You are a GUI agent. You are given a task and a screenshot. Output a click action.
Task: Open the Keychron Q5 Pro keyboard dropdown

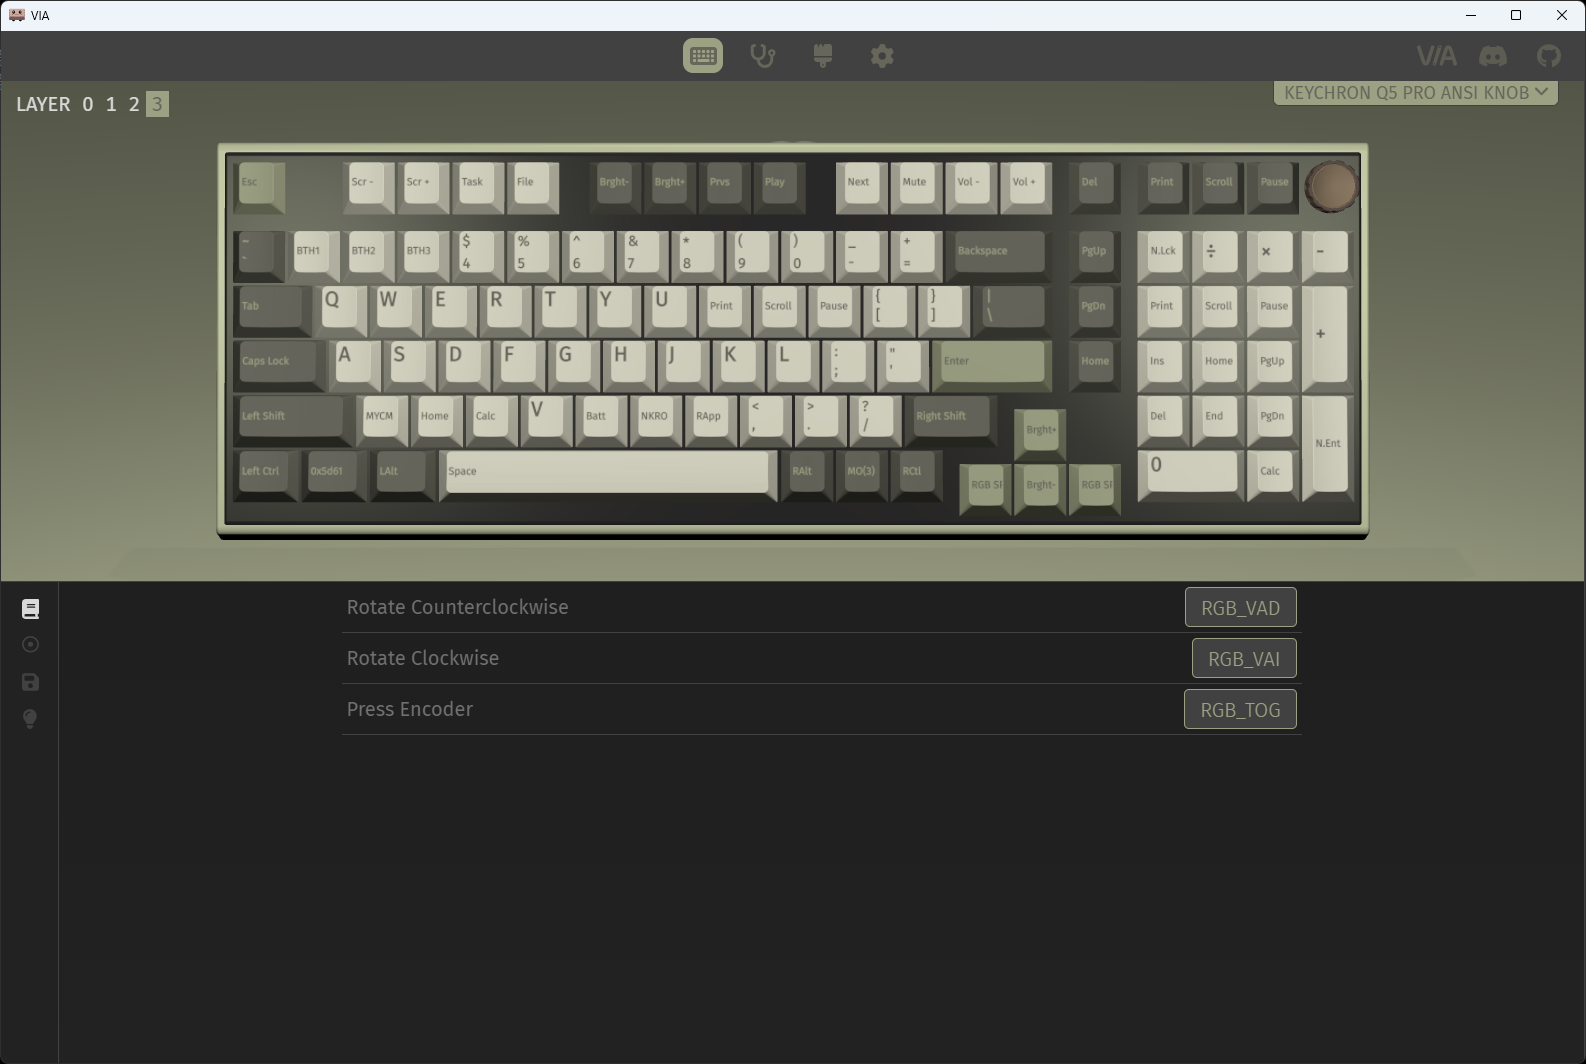1415,92
